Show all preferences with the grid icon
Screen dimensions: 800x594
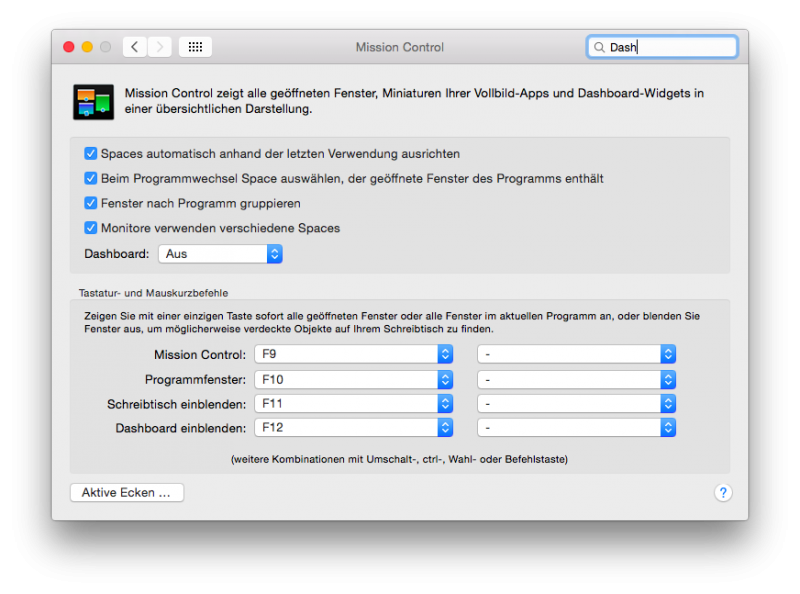pyautogui.click(x=195, y=47)
